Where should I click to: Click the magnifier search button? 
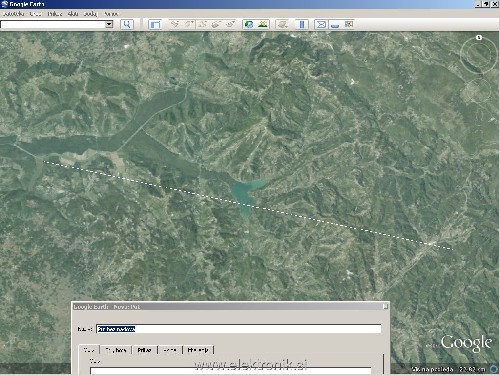point(127,24)
